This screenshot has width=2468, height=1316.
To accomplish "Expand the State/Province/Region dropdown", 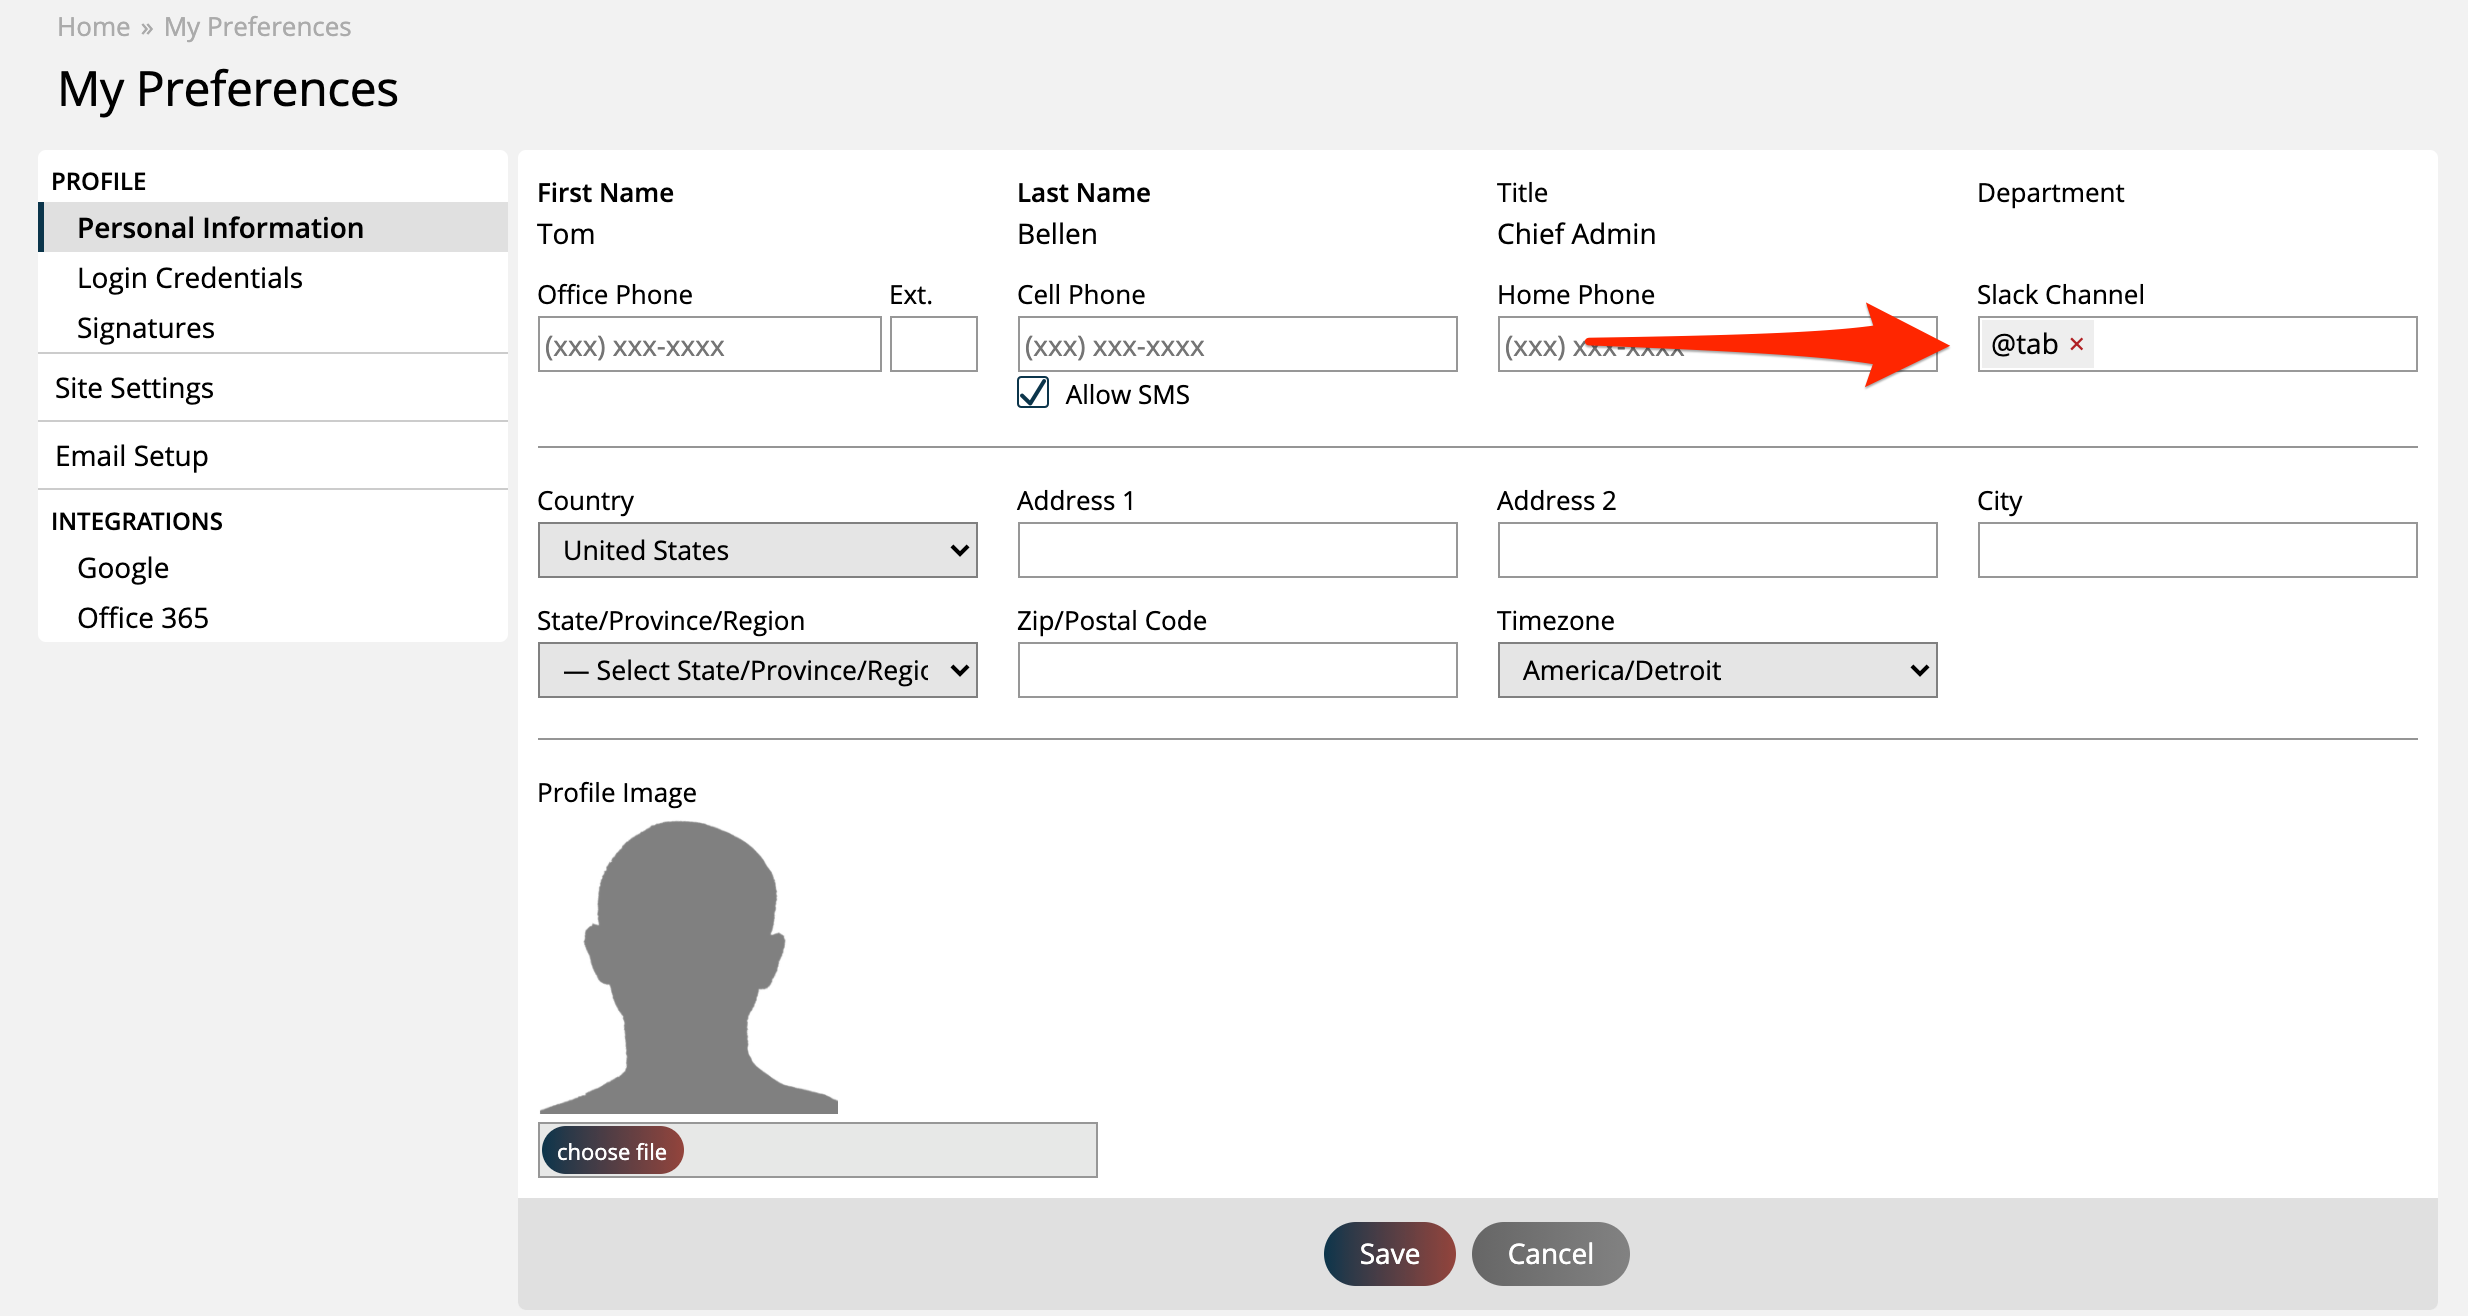I will (x=757, y=670).
